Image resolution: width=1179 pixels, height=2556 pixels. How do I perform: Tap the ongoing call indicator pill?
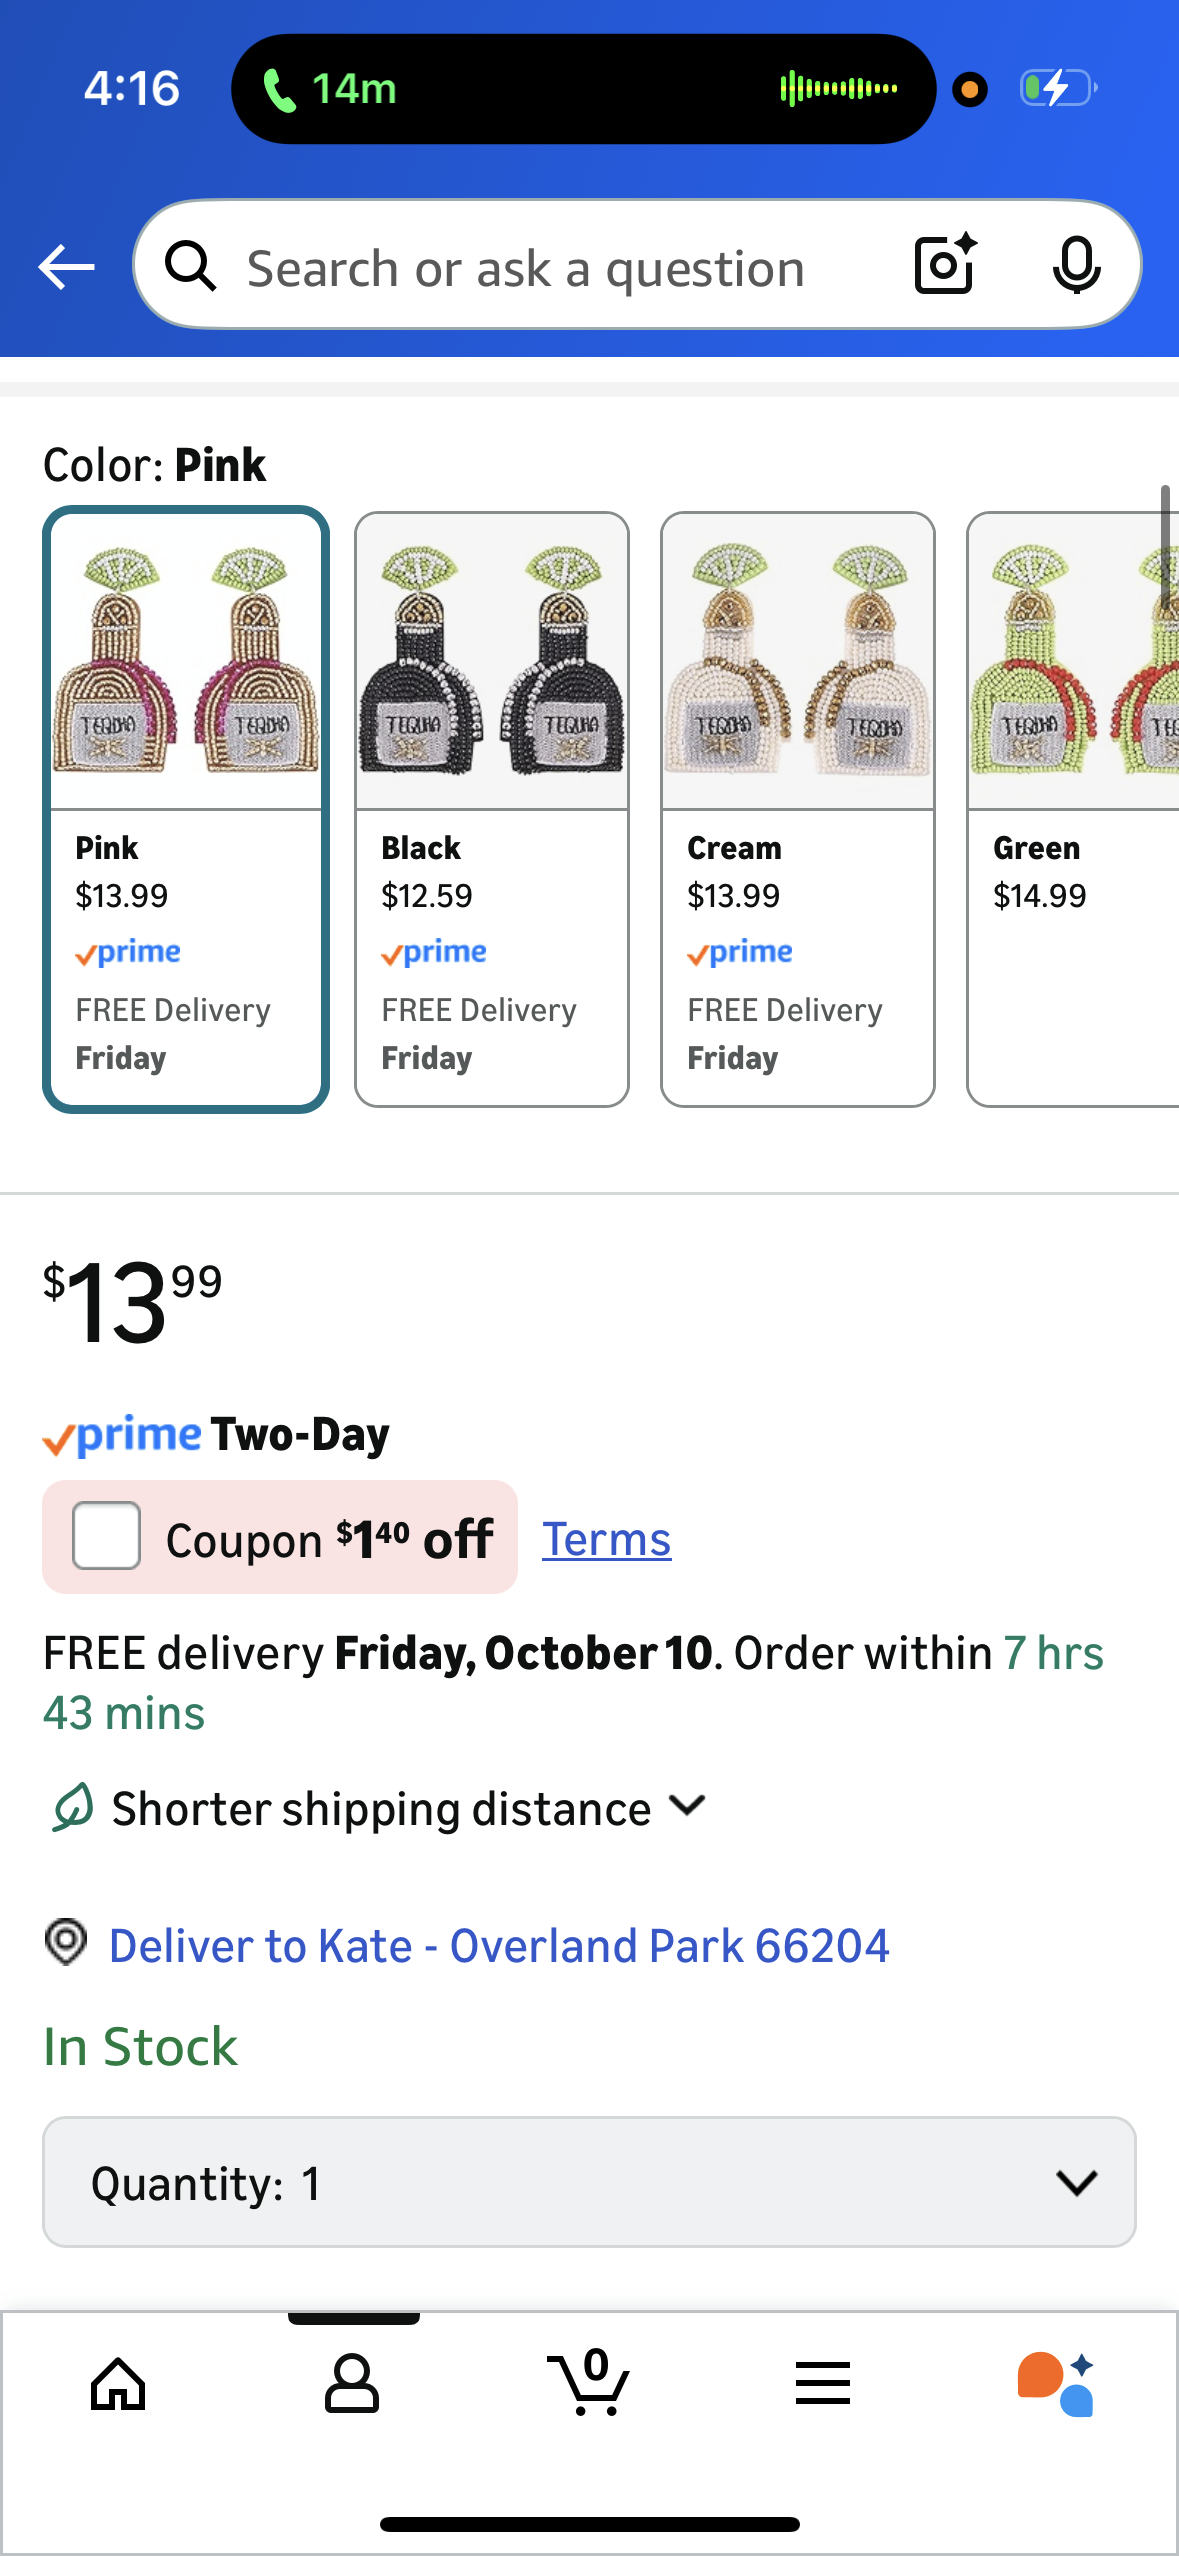click(583, 89)
